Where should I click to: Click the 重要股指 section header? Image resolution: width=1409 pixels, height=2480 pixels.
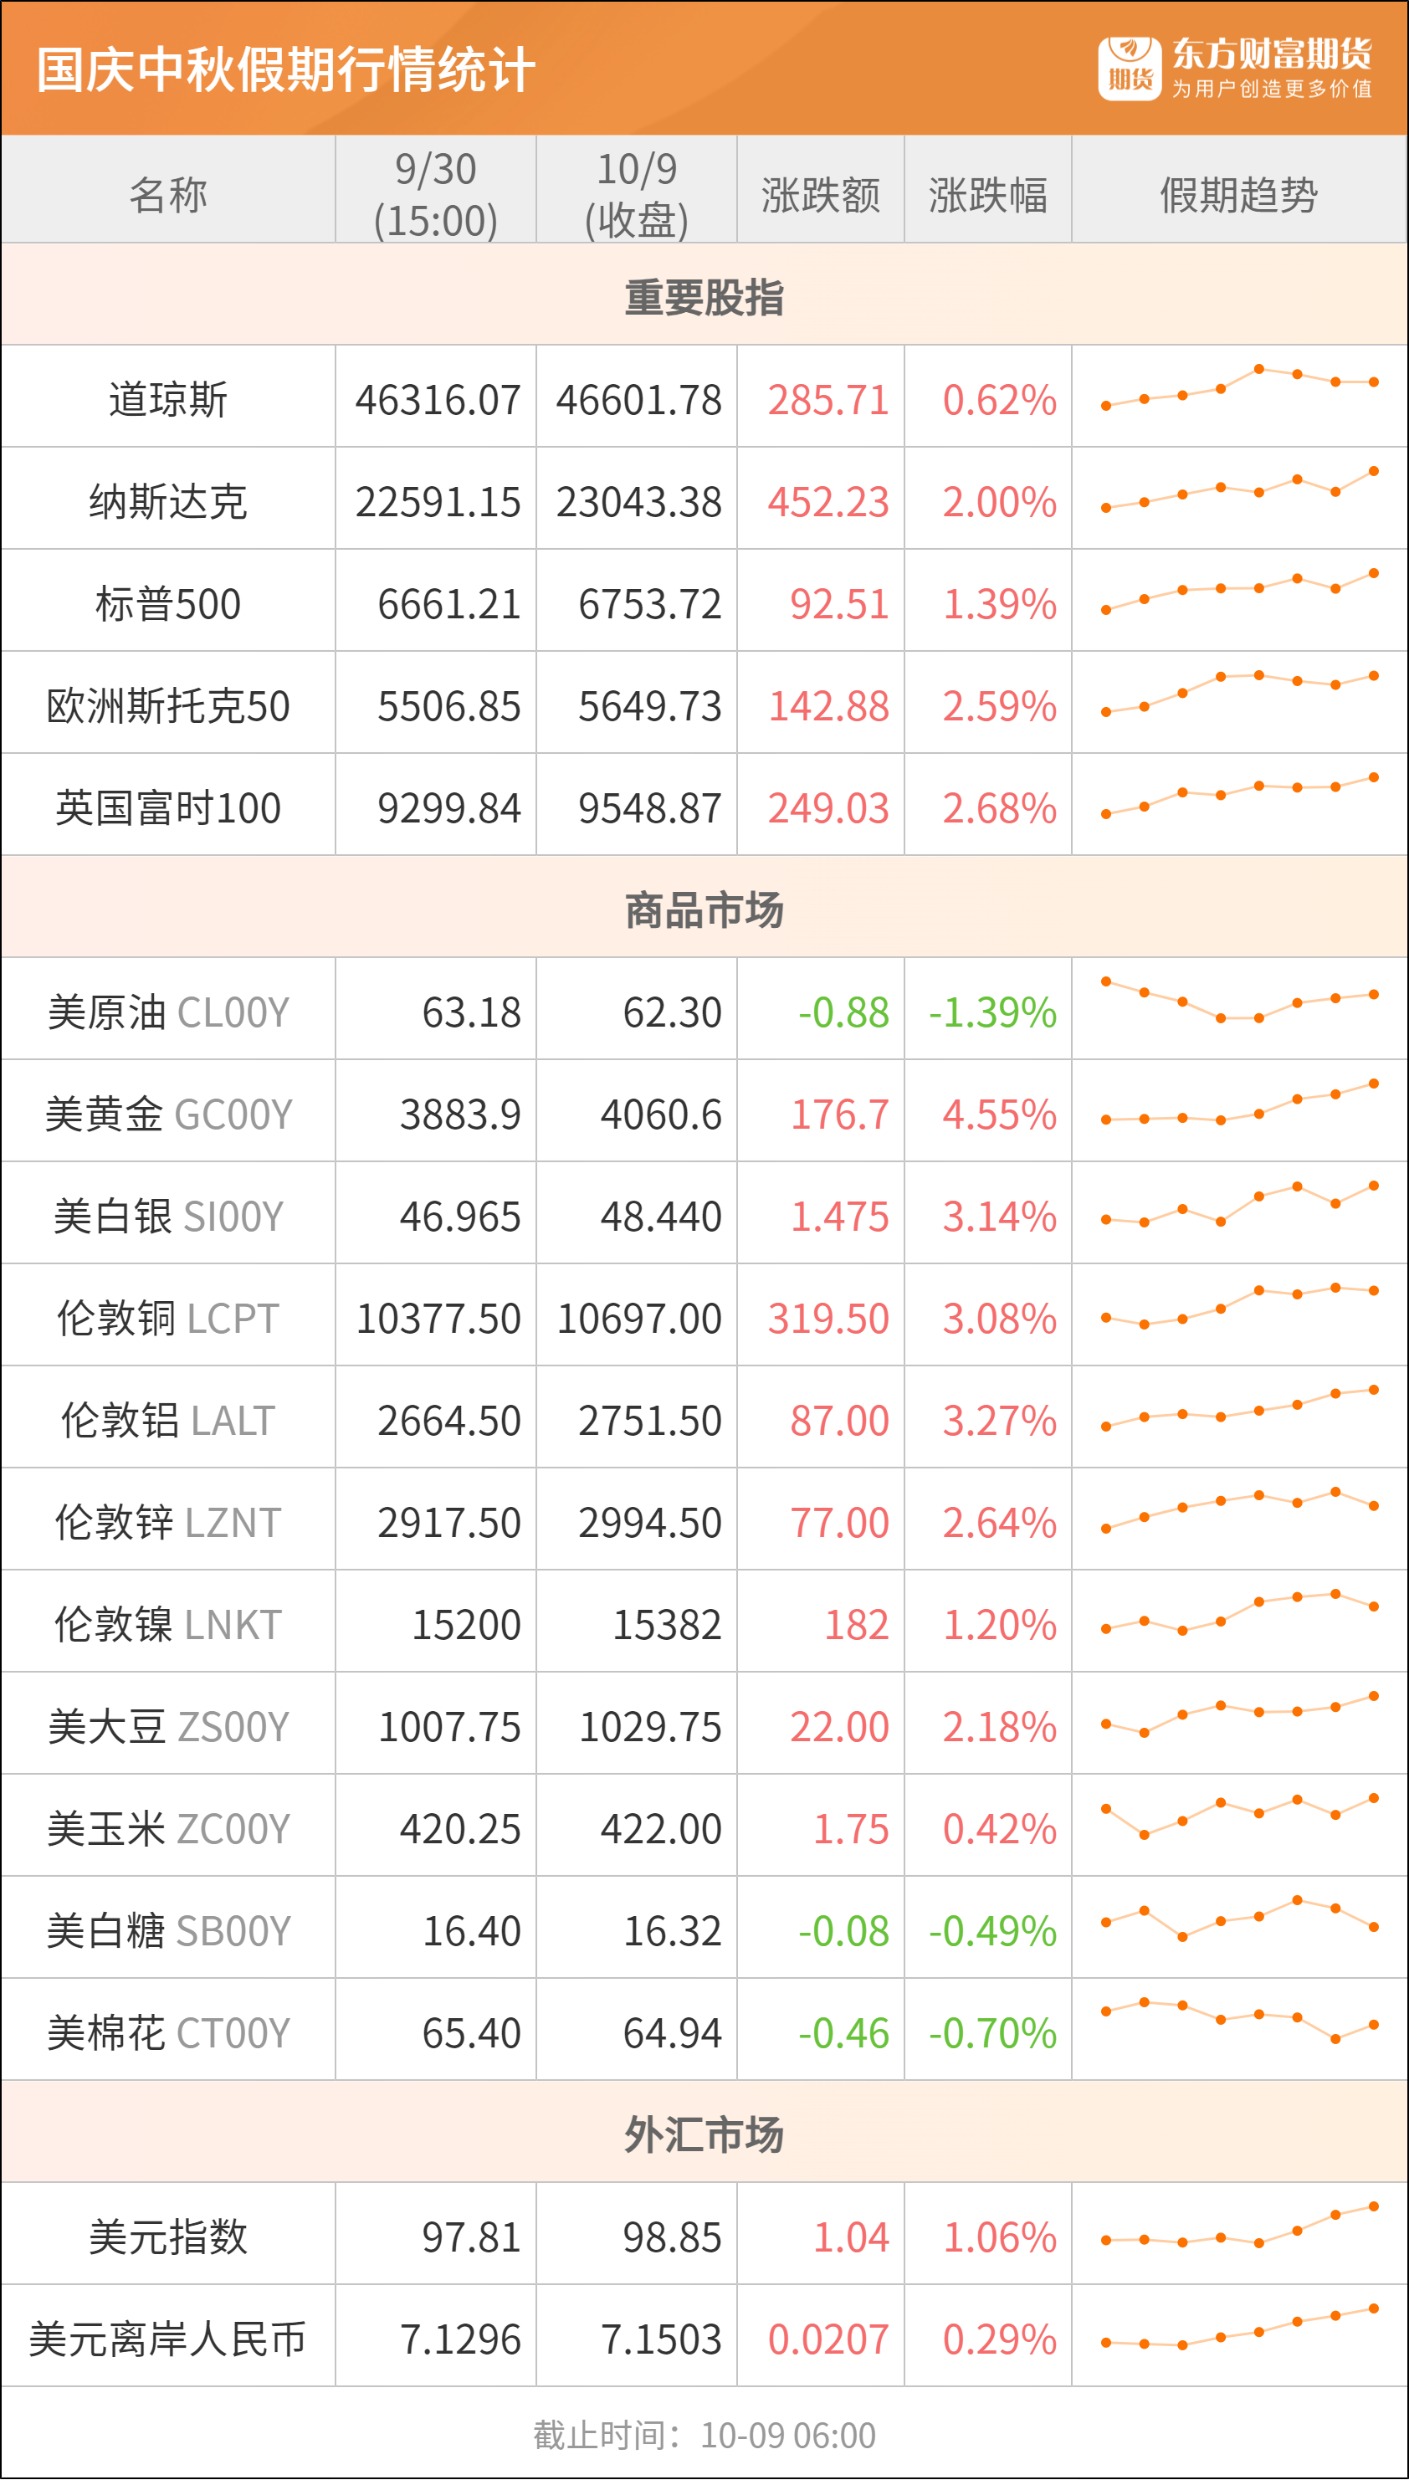[704, 297]
